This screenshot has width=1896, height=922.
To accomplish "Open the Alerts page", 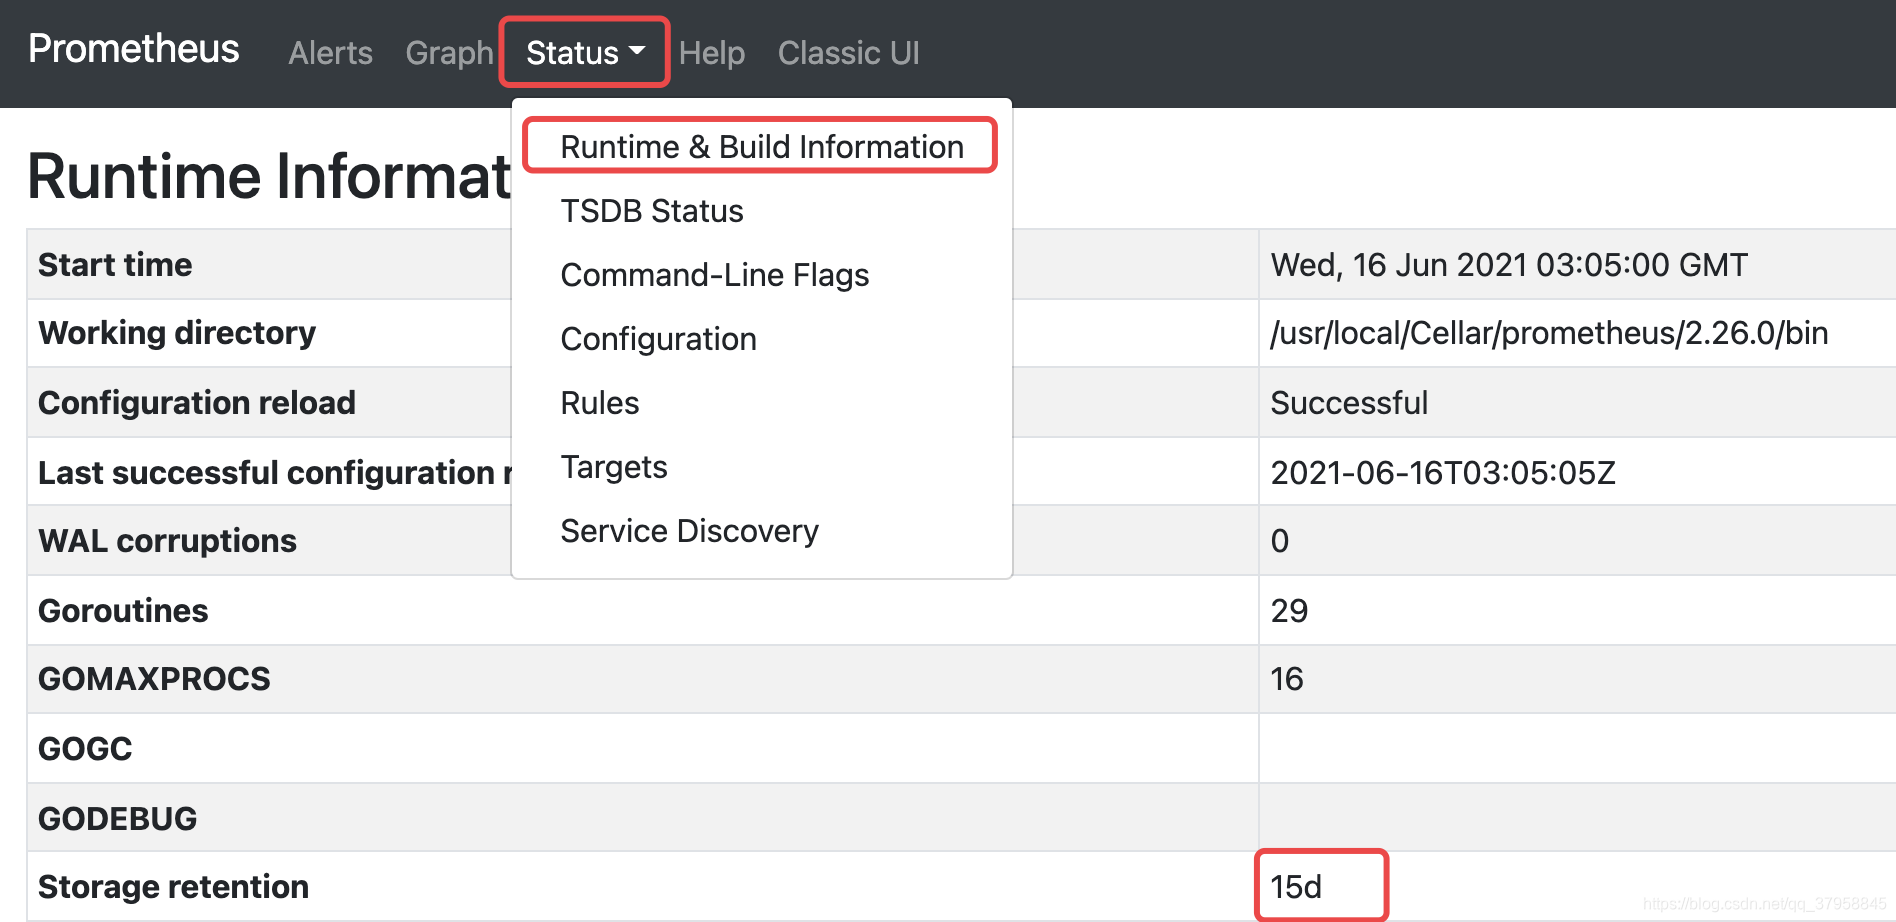I will 330,53.
